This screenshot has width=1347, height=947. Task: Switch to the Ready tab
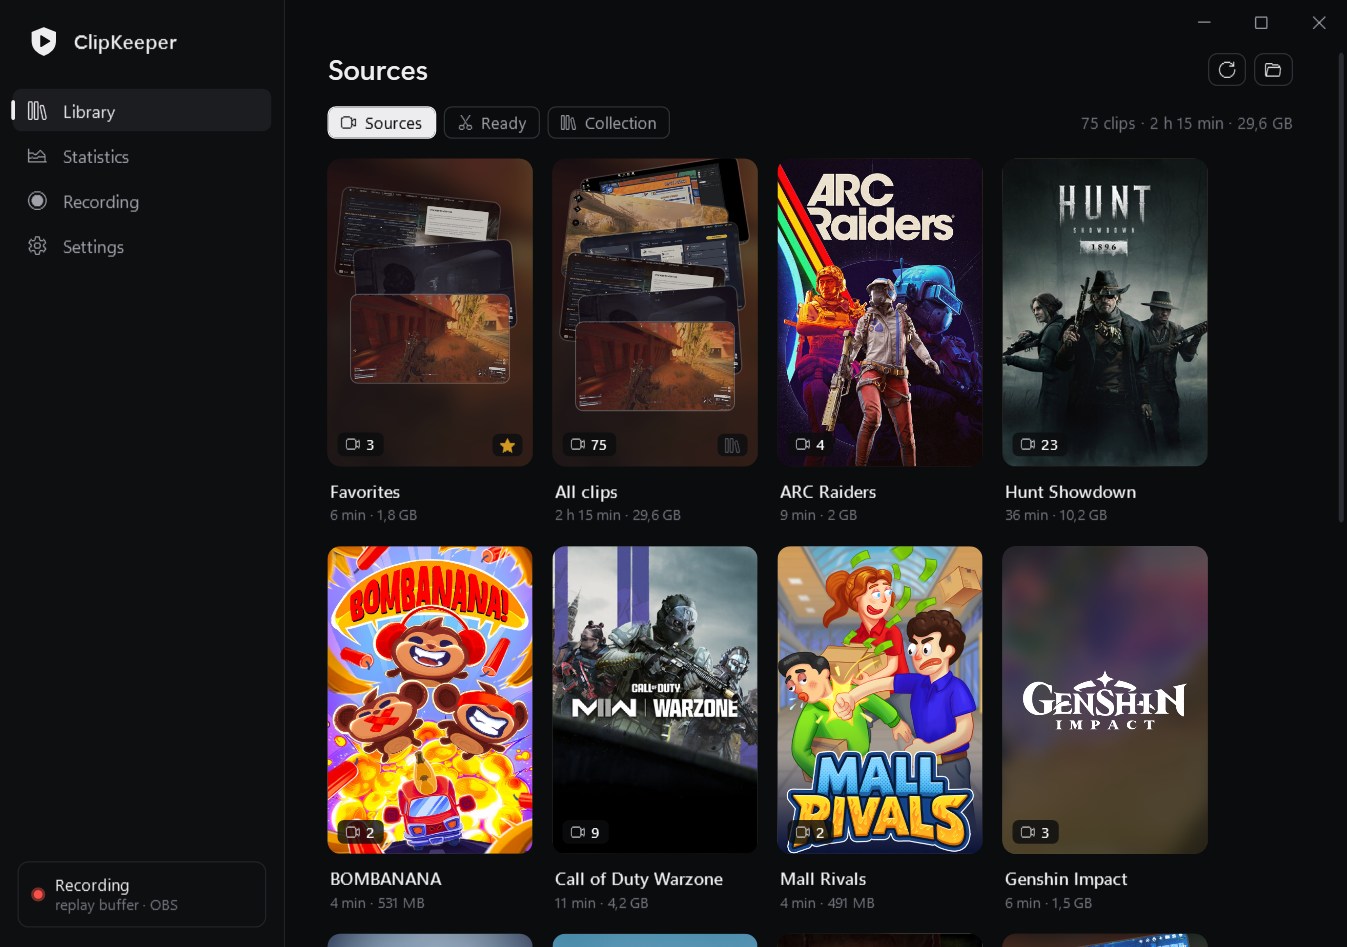click(492, 123)
